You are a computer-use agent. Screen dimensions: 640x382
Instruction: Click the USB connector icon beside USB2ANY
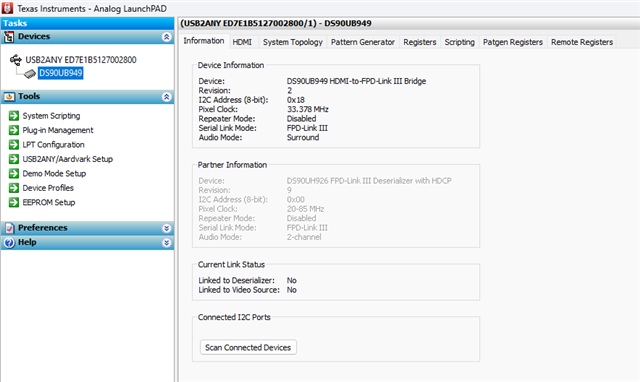coord(16,60)
